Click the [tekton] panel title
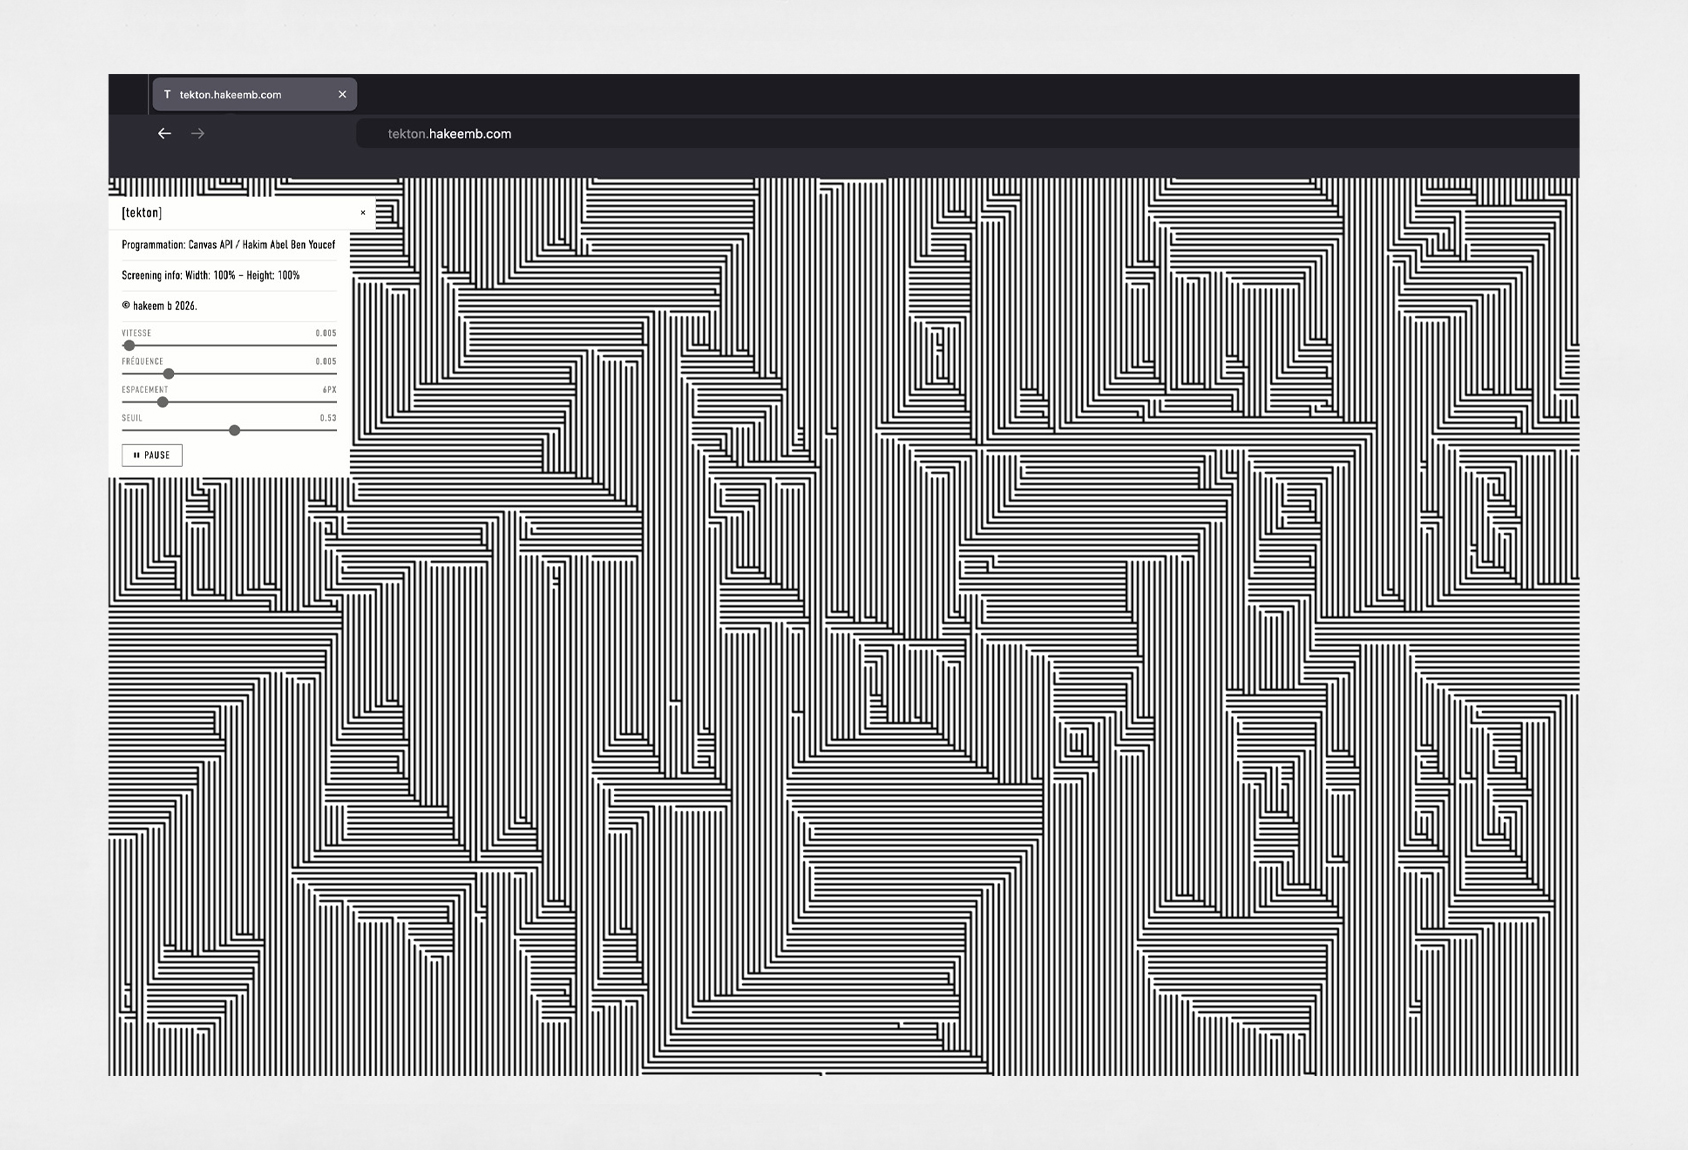 (141, 213)
